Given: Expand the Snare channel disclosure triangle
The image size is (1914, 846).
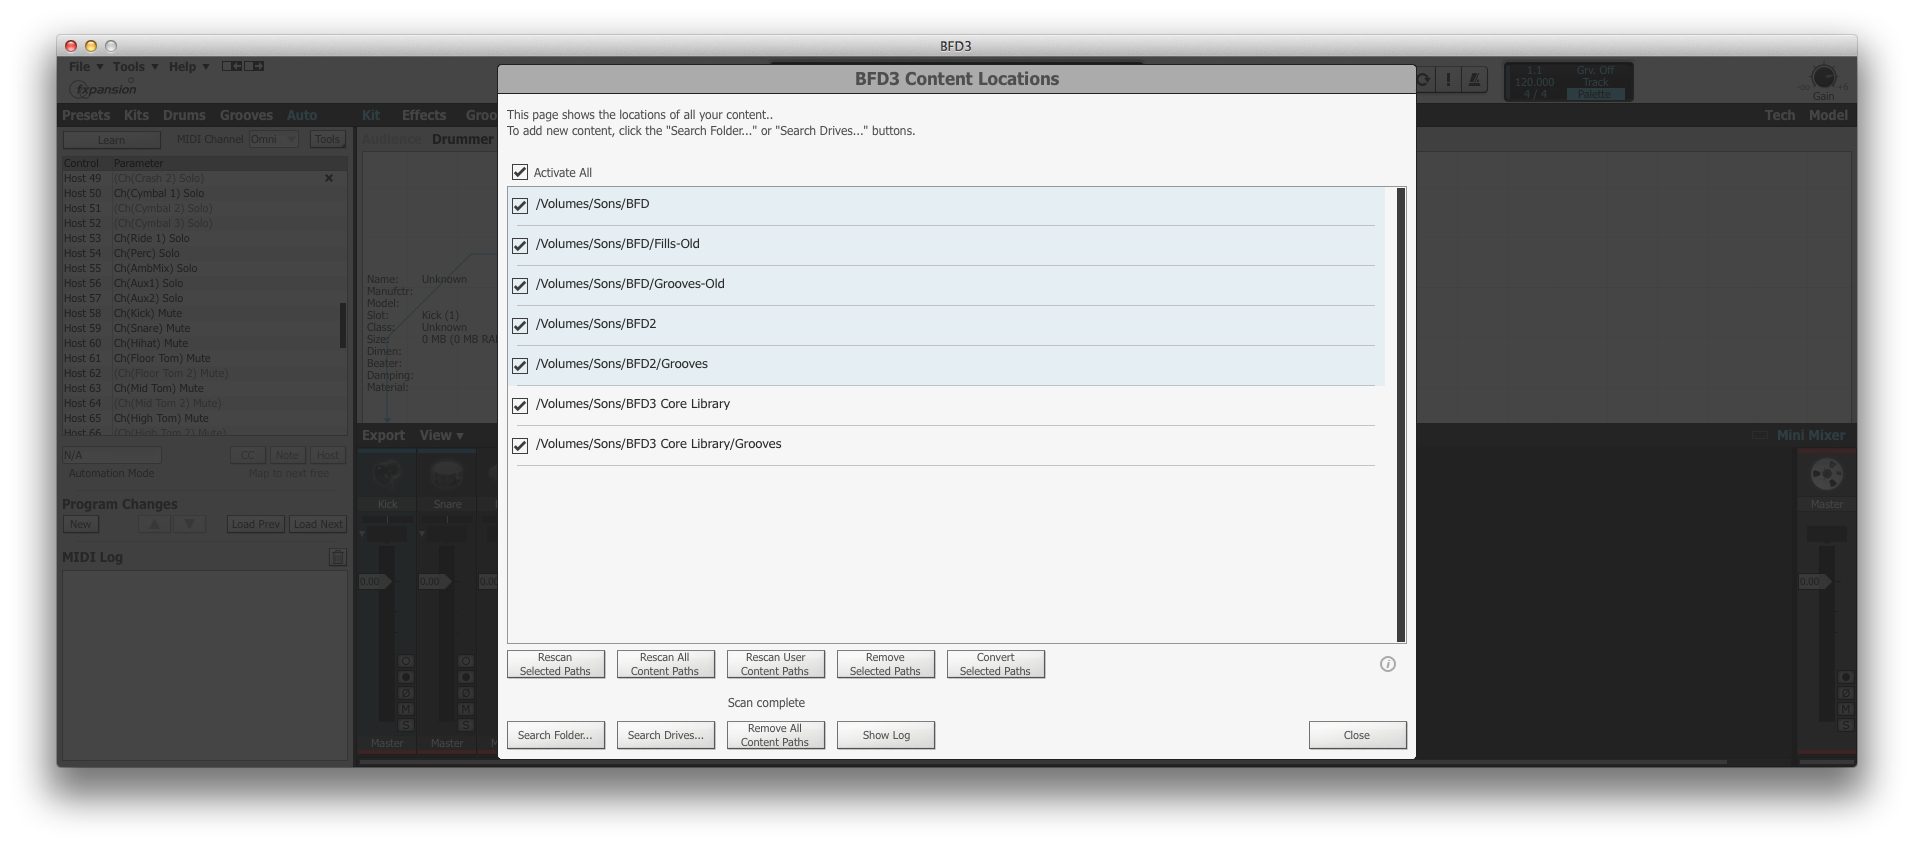Looking at the screenshot, I should pyautogui.click(x=422, y=534).
